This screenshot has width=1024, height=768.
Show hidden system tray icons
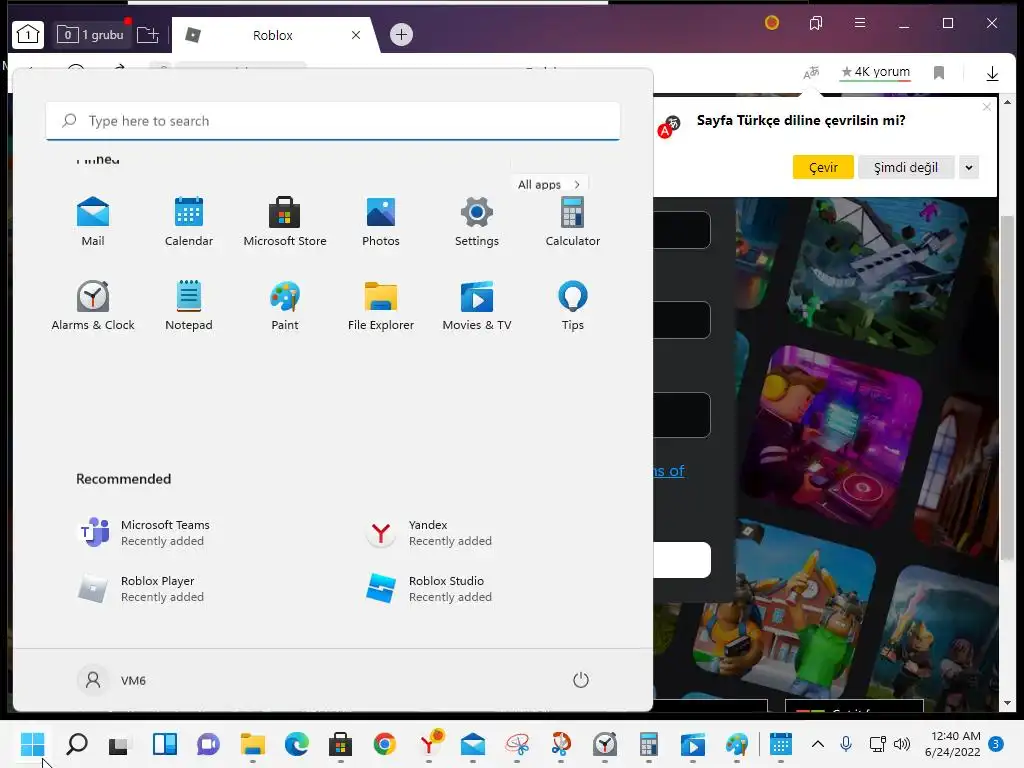tap(818, 744)
